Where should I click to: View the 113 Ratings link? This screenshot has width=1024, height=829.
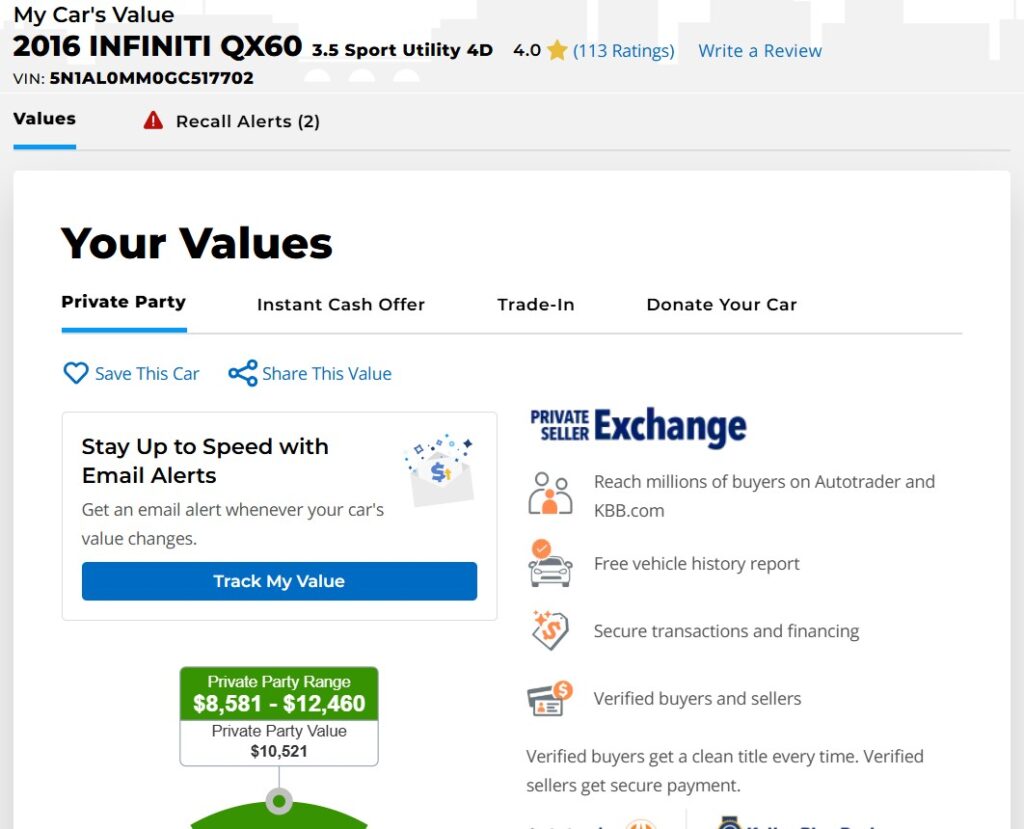point(623,51)
